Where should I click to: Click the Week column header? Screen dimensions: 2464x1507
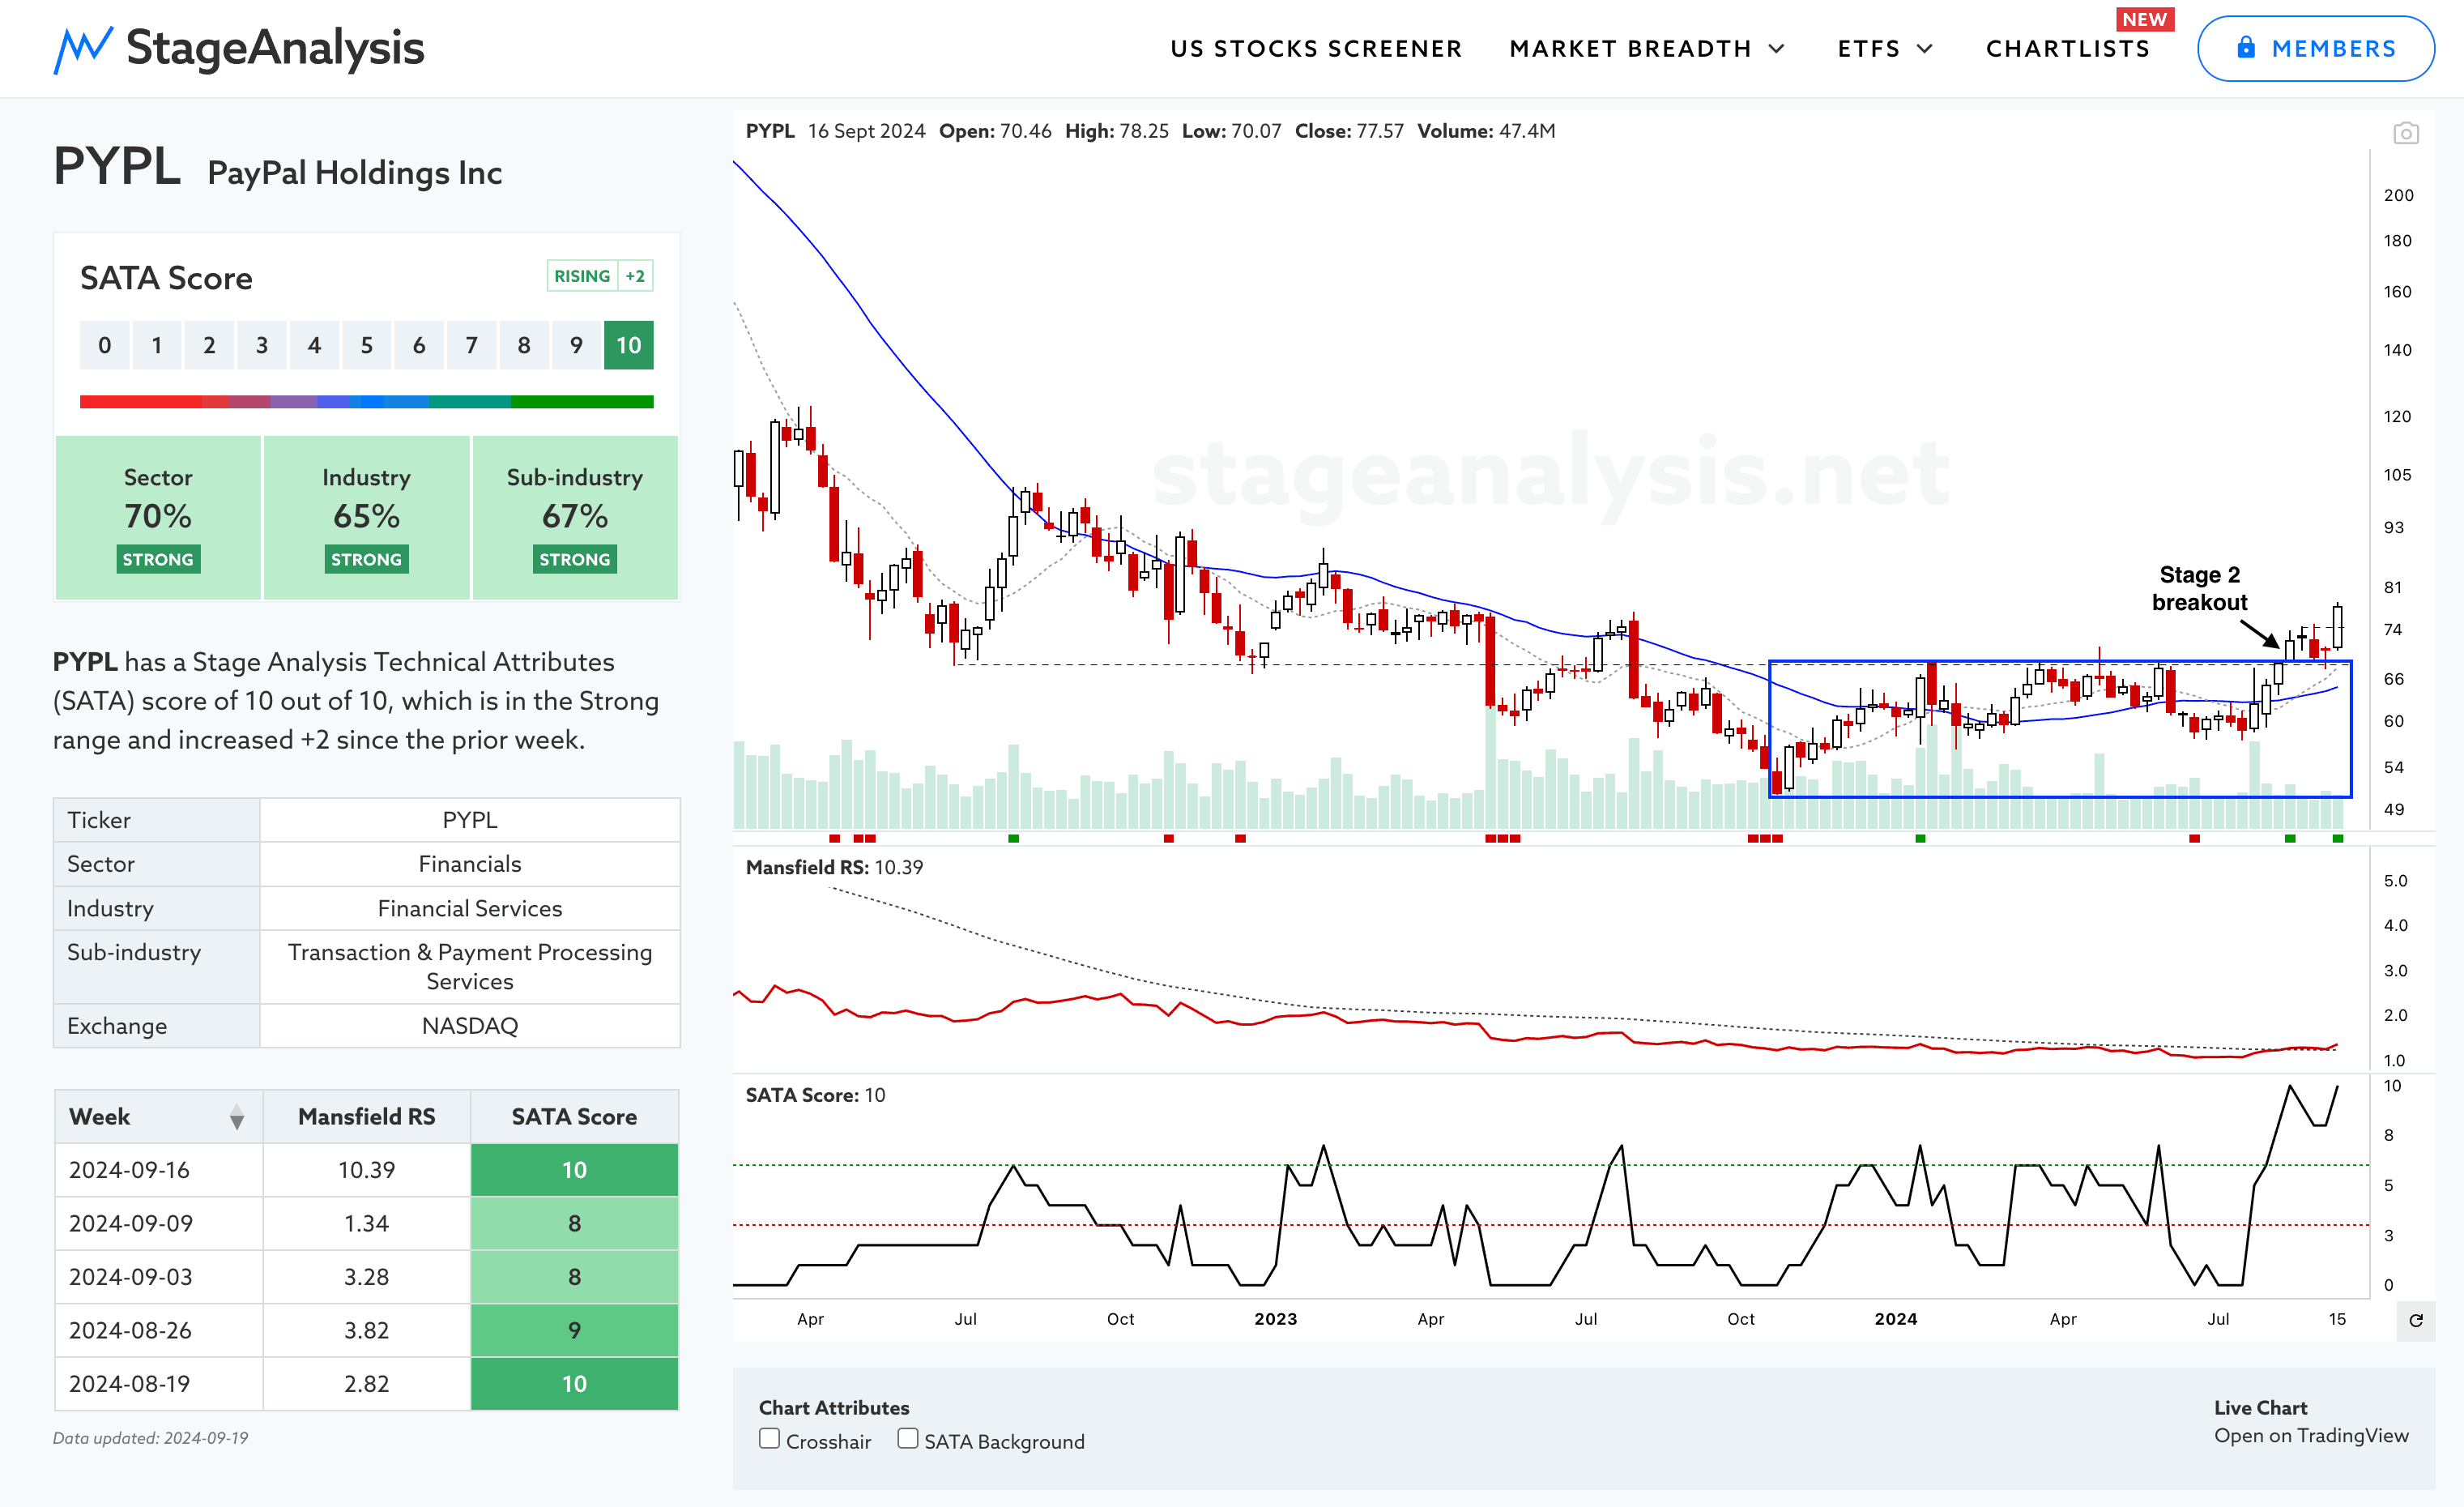pos(158,1117)
